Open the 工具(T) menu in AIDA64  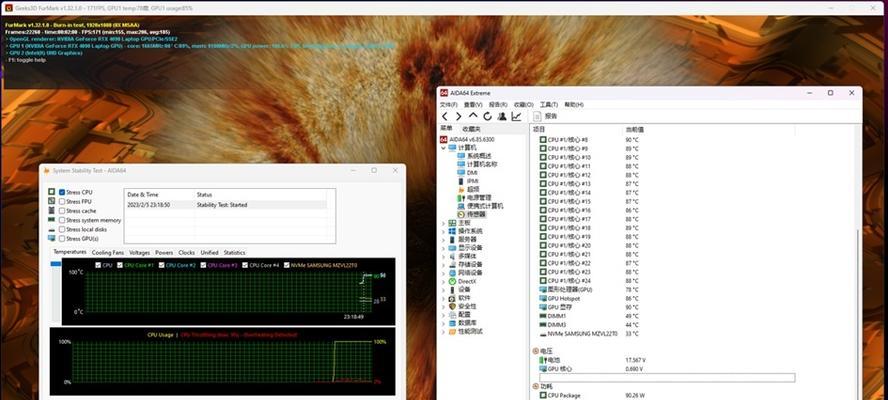549,105
